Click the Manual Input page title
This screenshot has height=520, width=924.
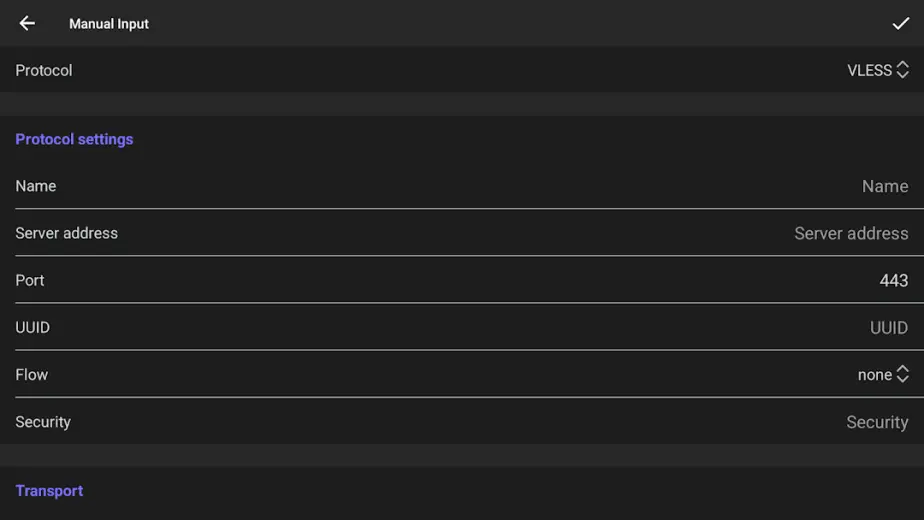click(108, 24)
